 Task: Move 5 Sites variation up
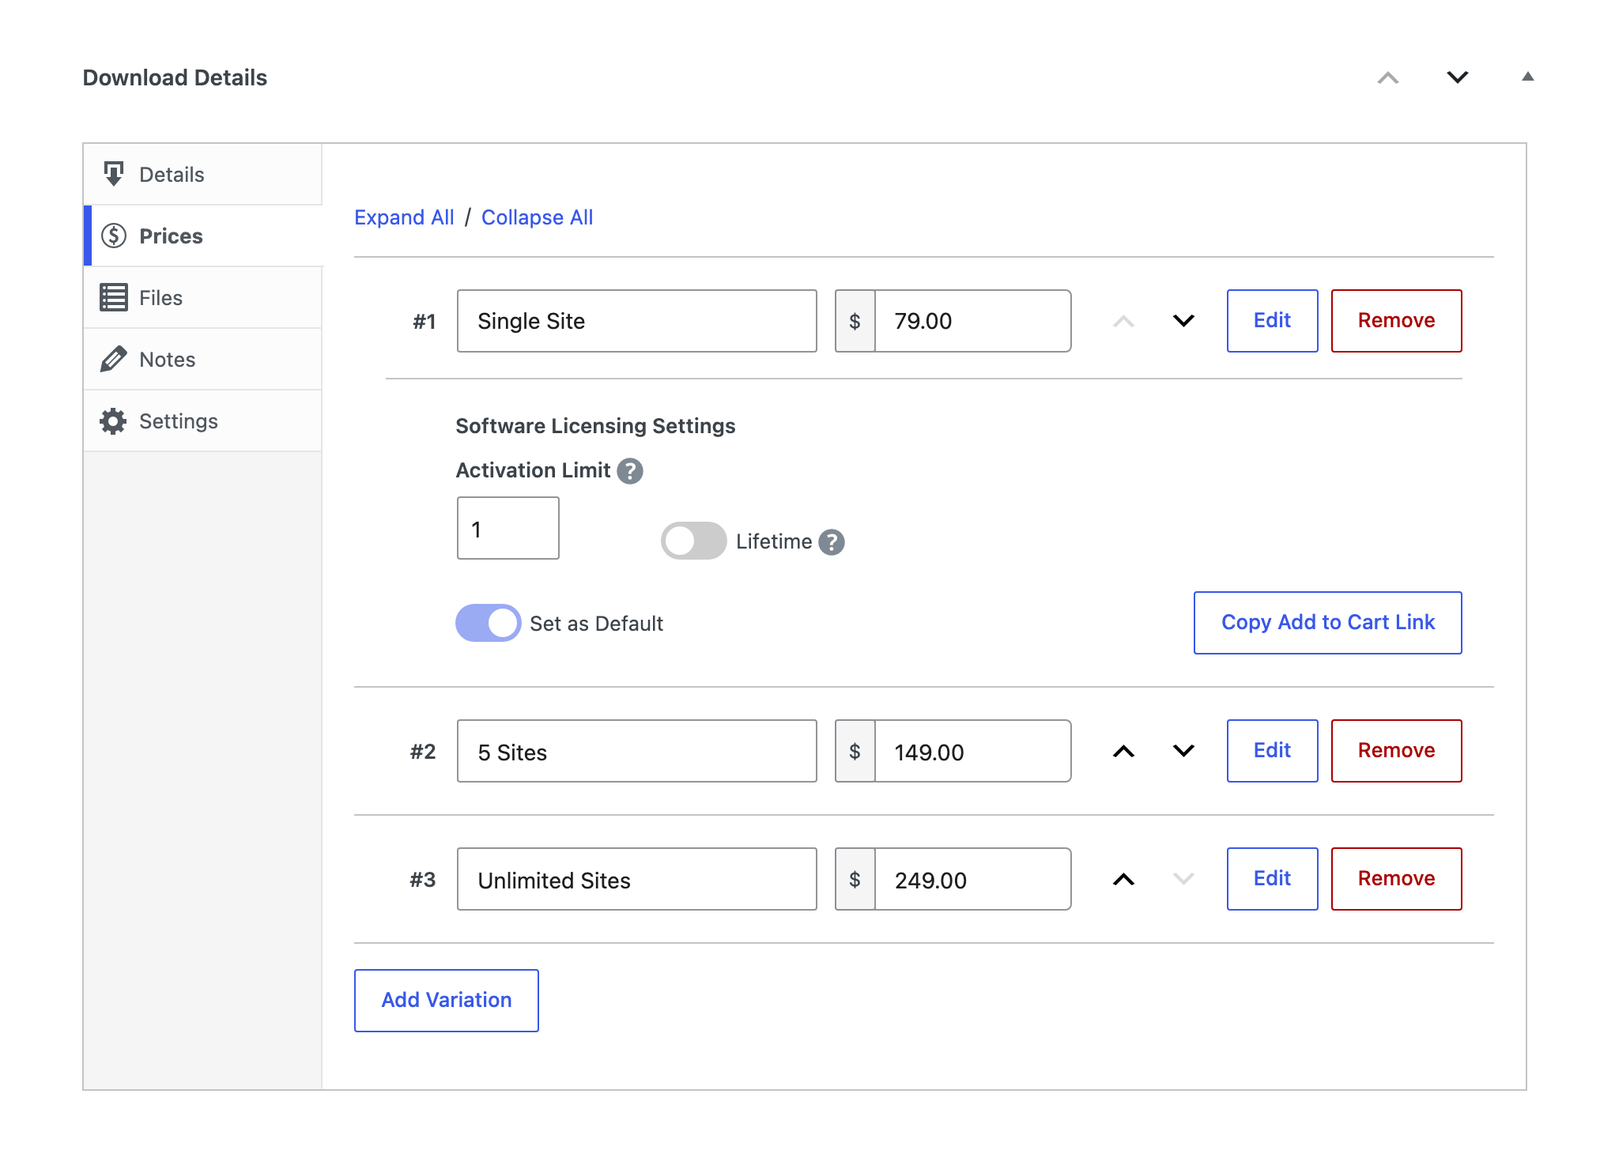point(1124,751)
